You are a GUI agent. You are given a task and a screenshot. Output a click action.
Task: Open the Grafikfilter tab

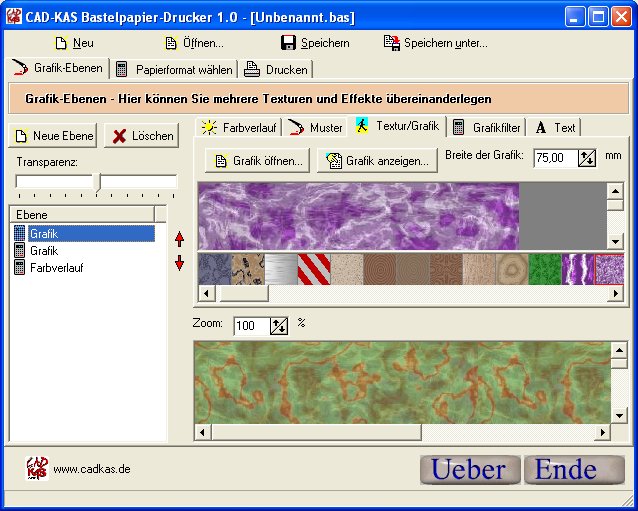pyautogui.click(x=486, y=127)
